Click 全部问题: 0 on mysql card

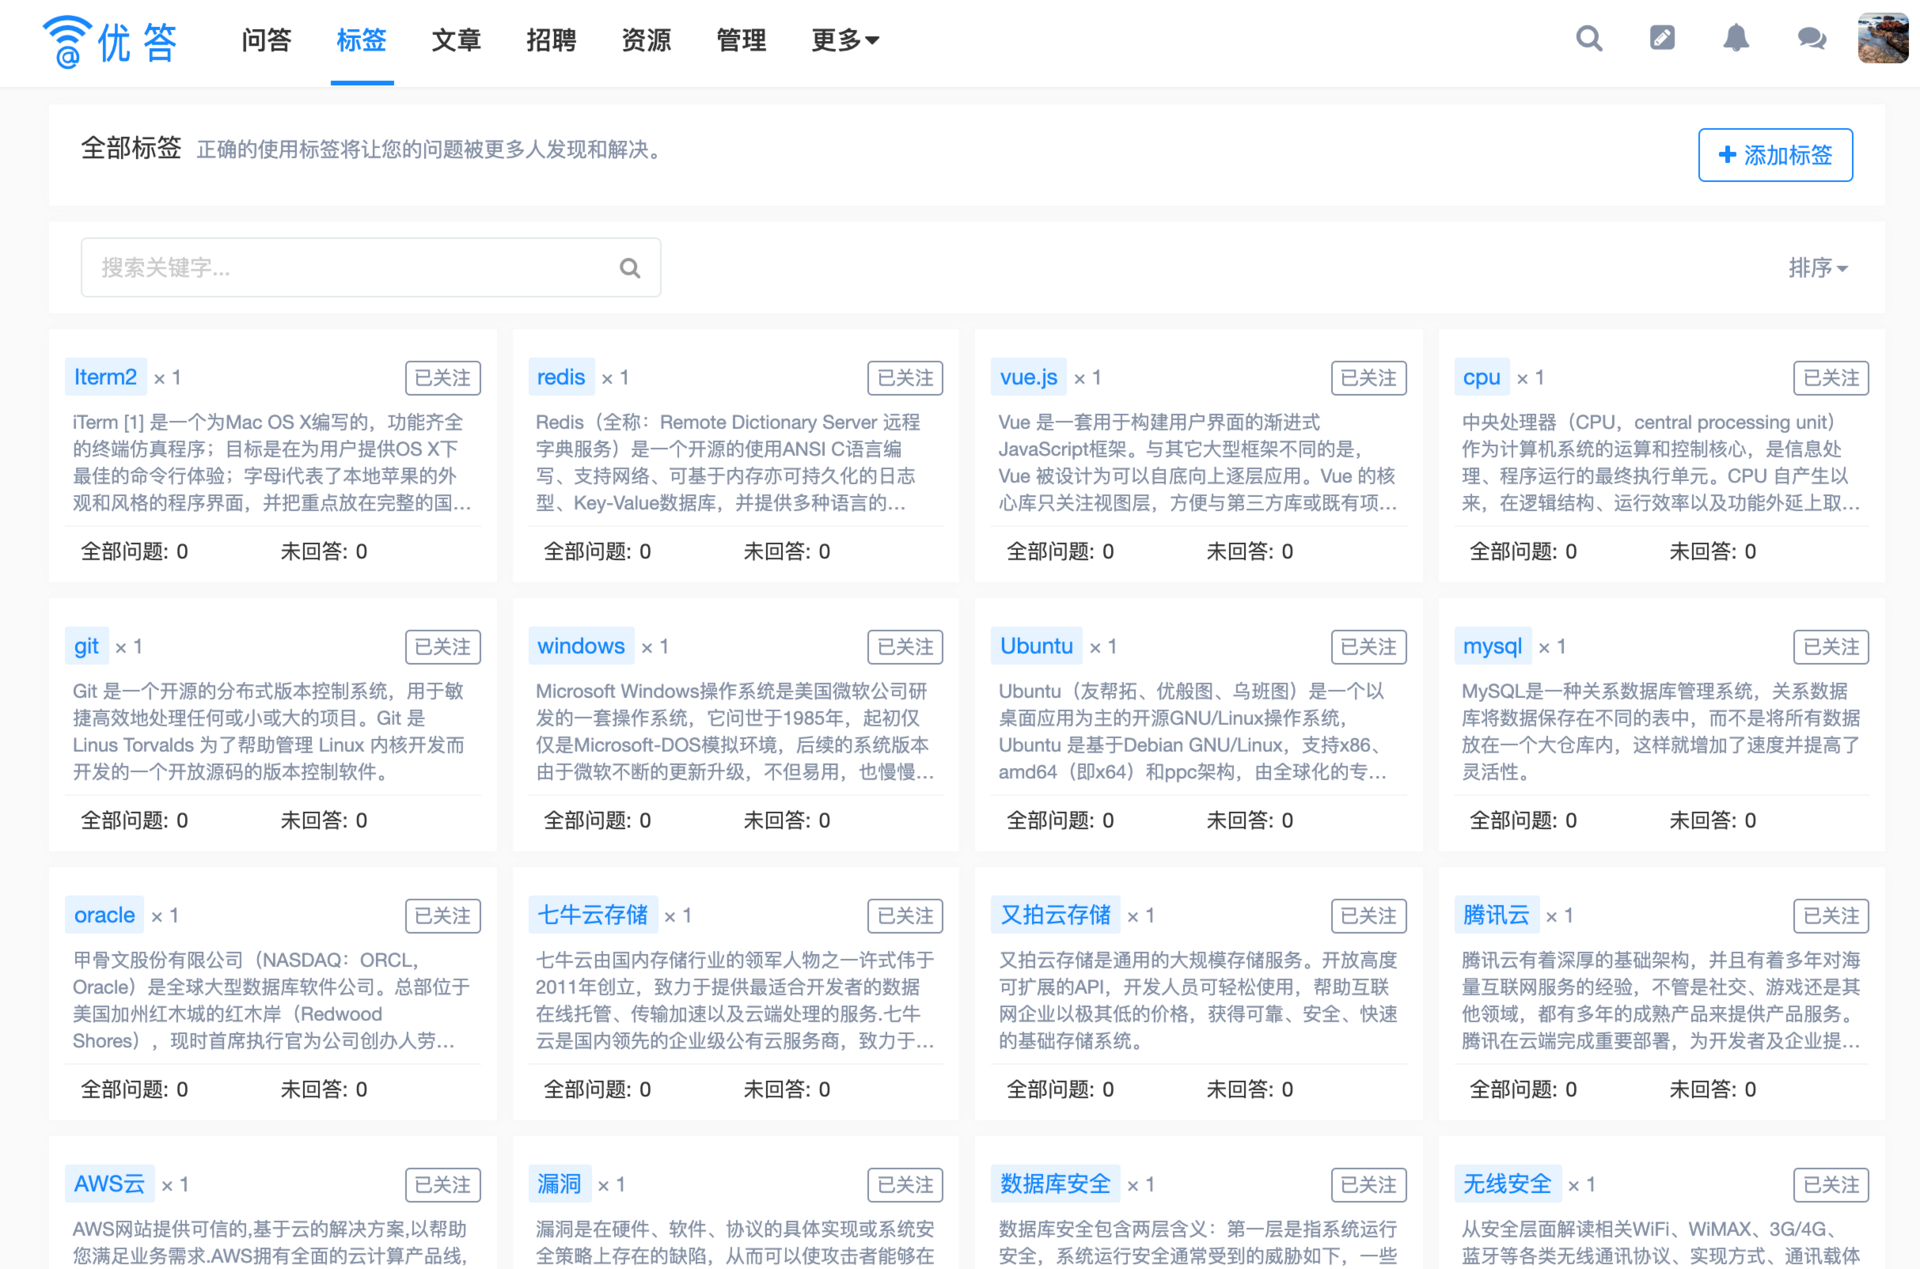pyautogui.click(x=1523, y=820)
